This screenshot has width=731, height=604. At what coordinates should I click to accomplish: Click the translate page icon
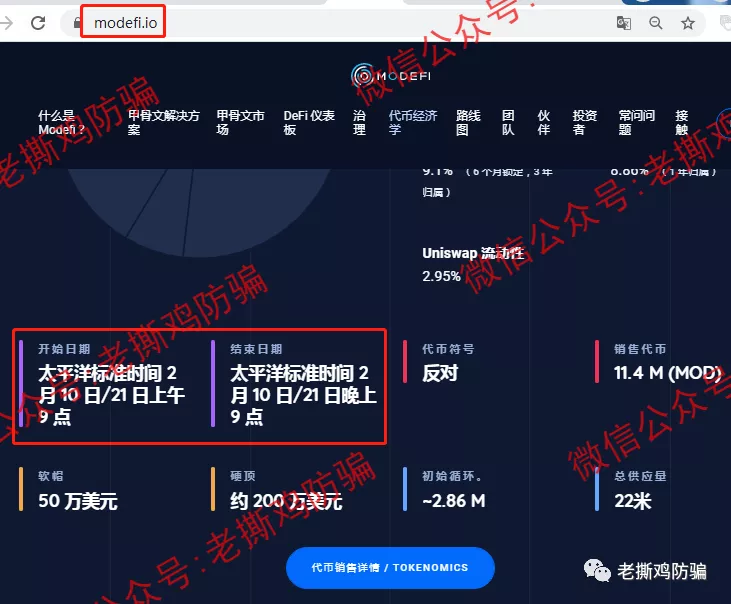pyautogui.click(x=623, y=22)
